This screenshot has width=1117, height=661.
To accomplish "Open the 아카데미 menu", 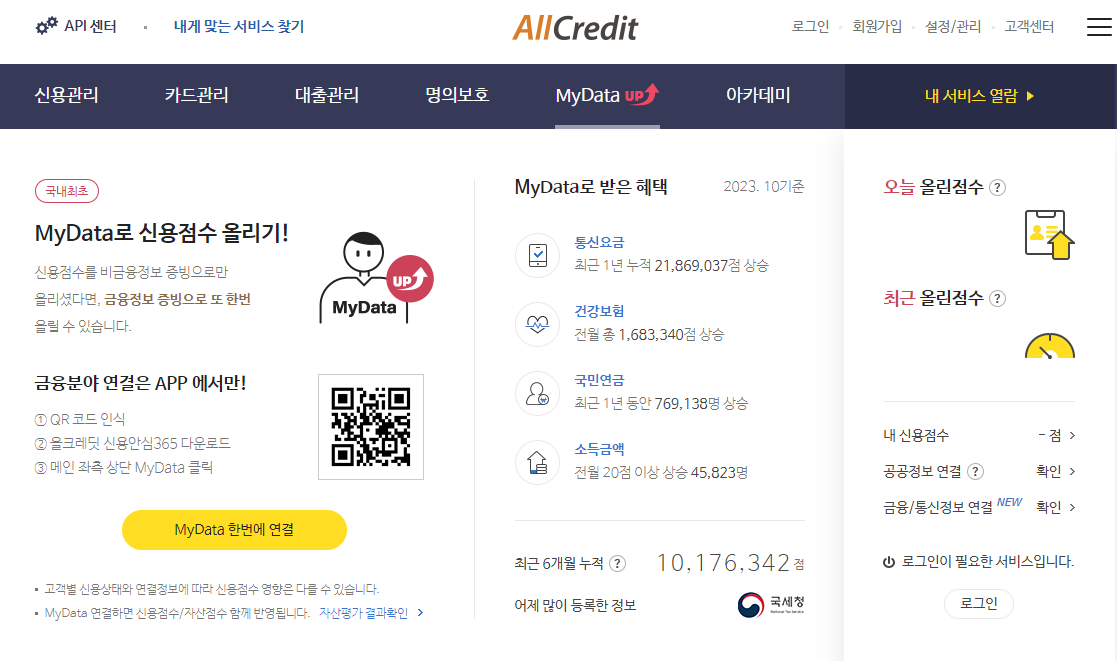I will point(758,95).
